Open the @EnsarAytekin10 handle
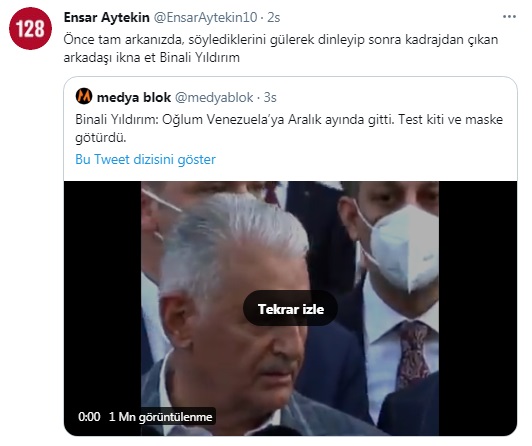532x446 pixels. (x=206, y=17)
